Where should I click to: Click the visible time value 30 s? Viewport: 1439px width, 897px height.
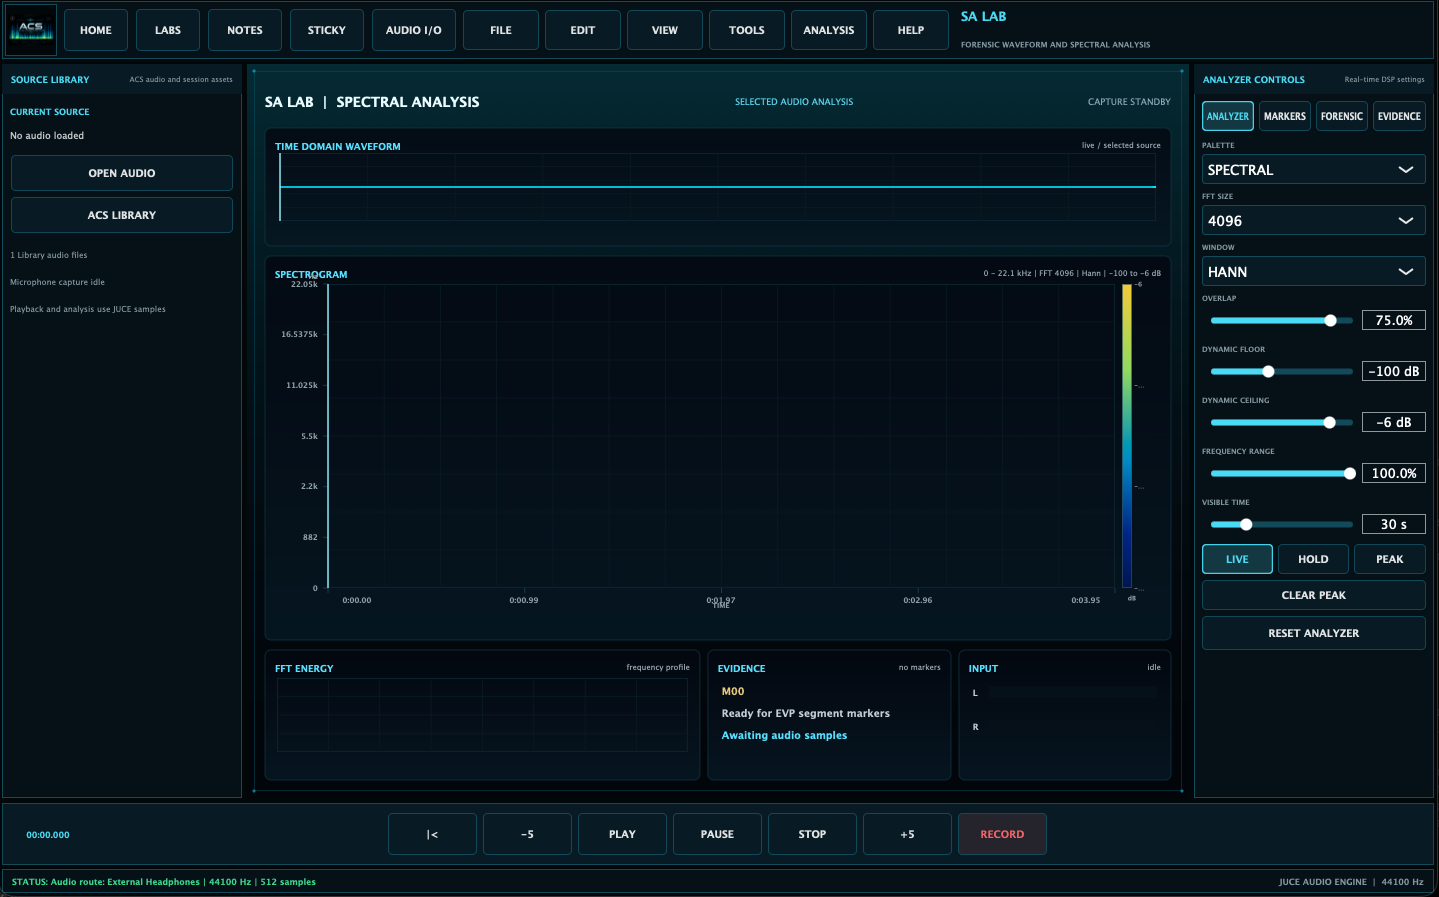click(x=1394, y=524)
